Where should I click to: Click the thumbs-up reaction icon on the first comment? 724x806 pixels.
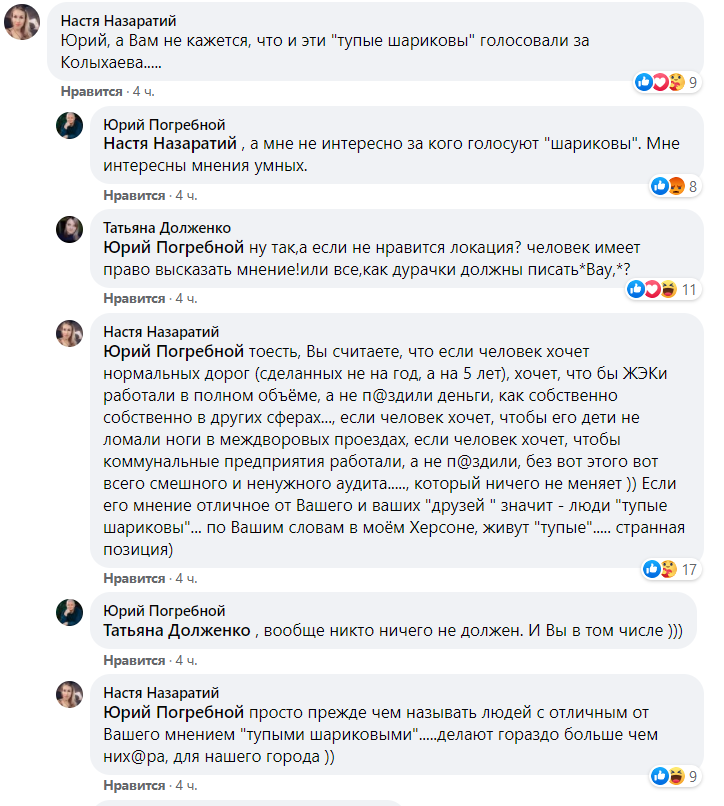point(643,81)
